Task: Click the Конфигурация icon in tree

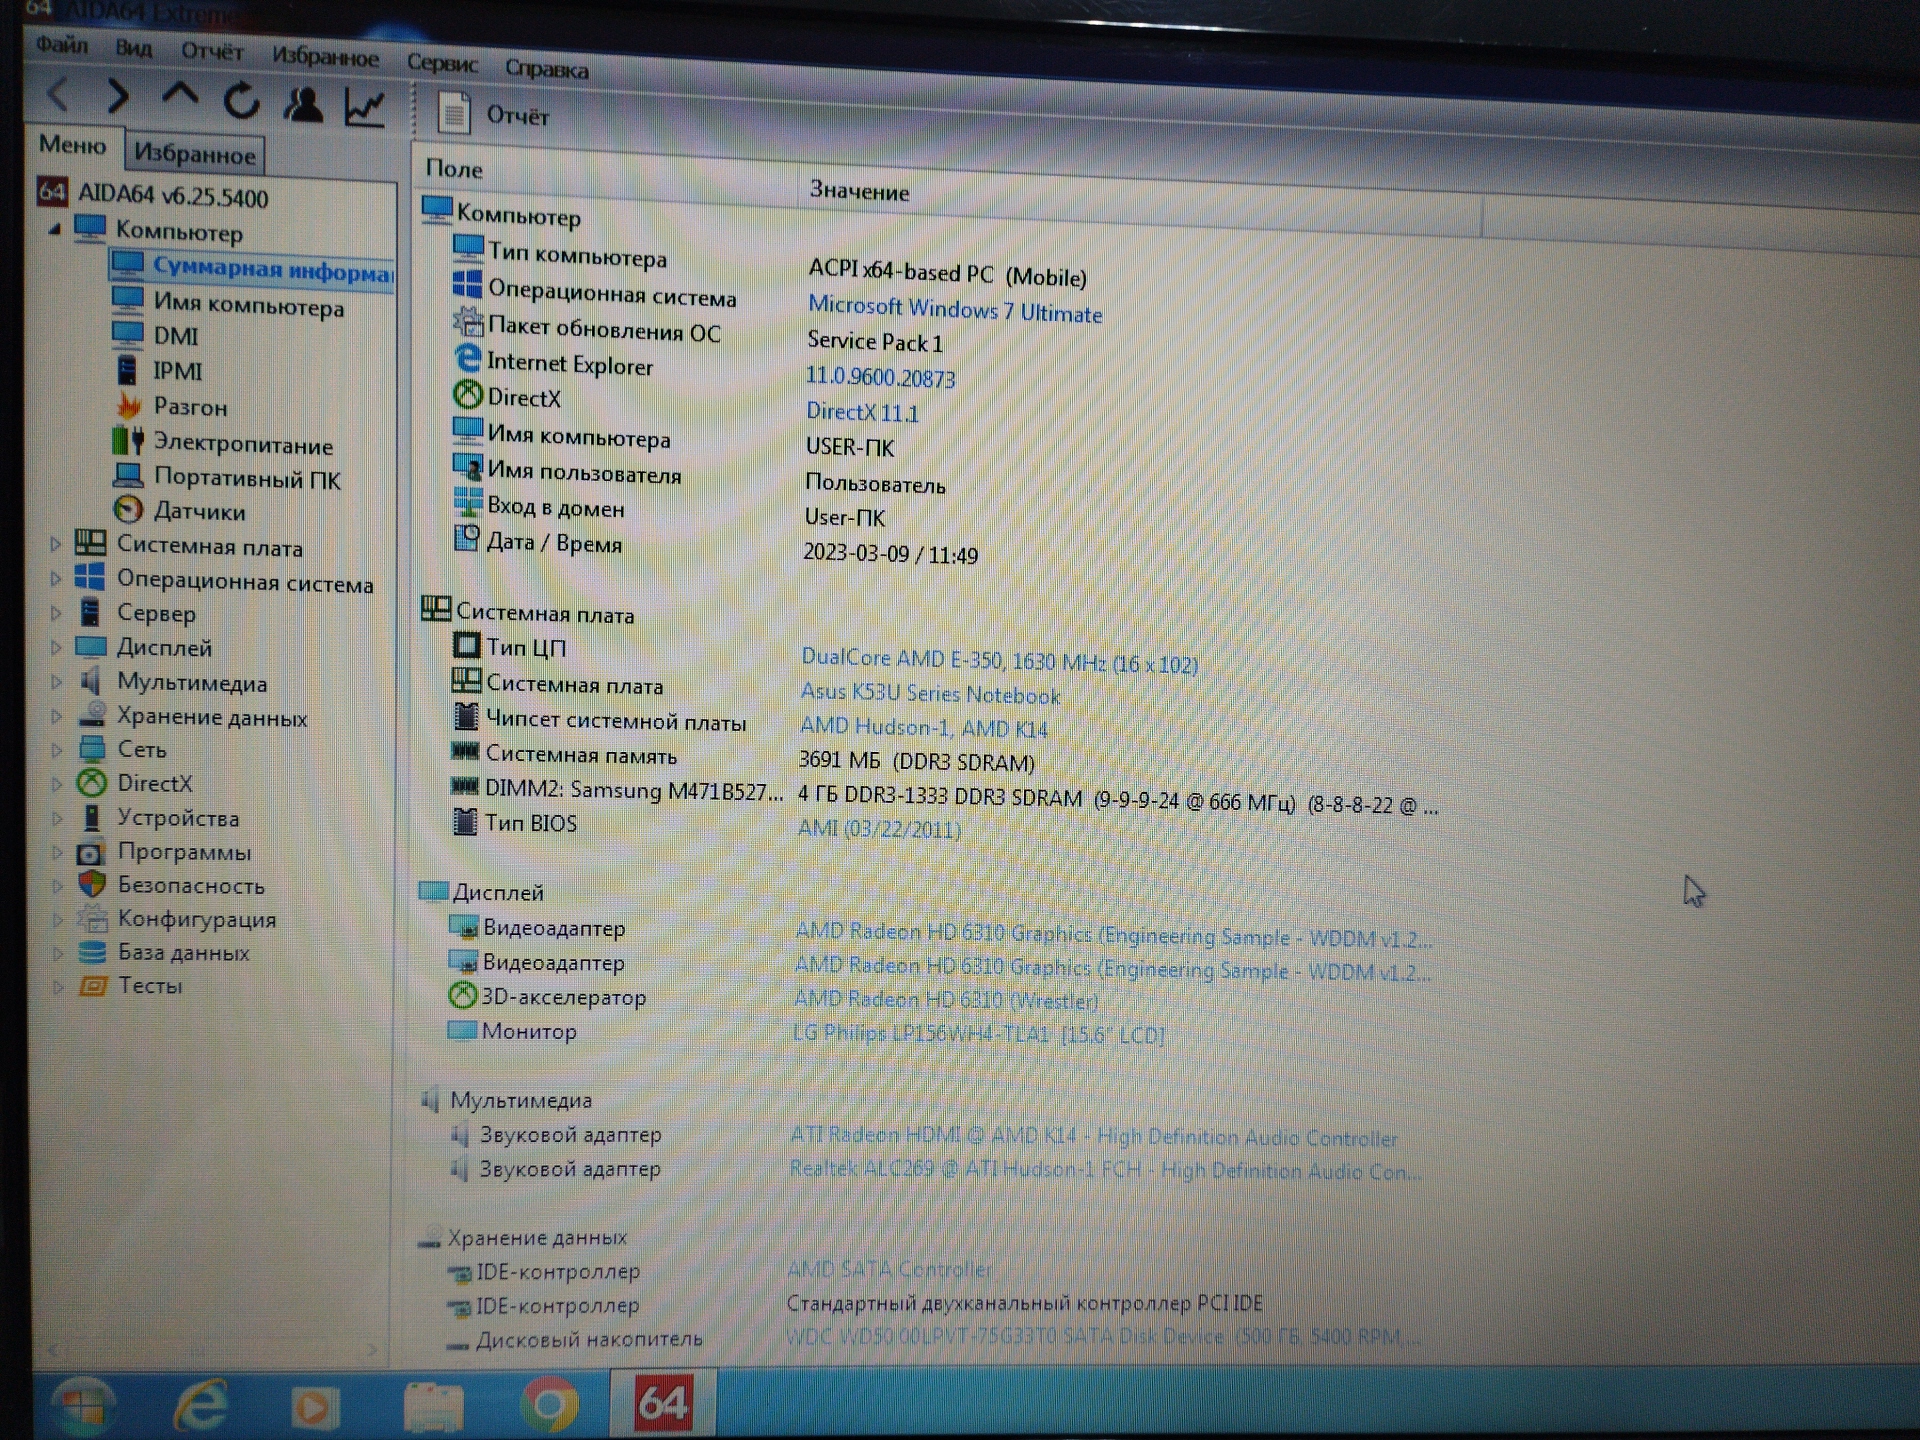Action: click(93, 918)
